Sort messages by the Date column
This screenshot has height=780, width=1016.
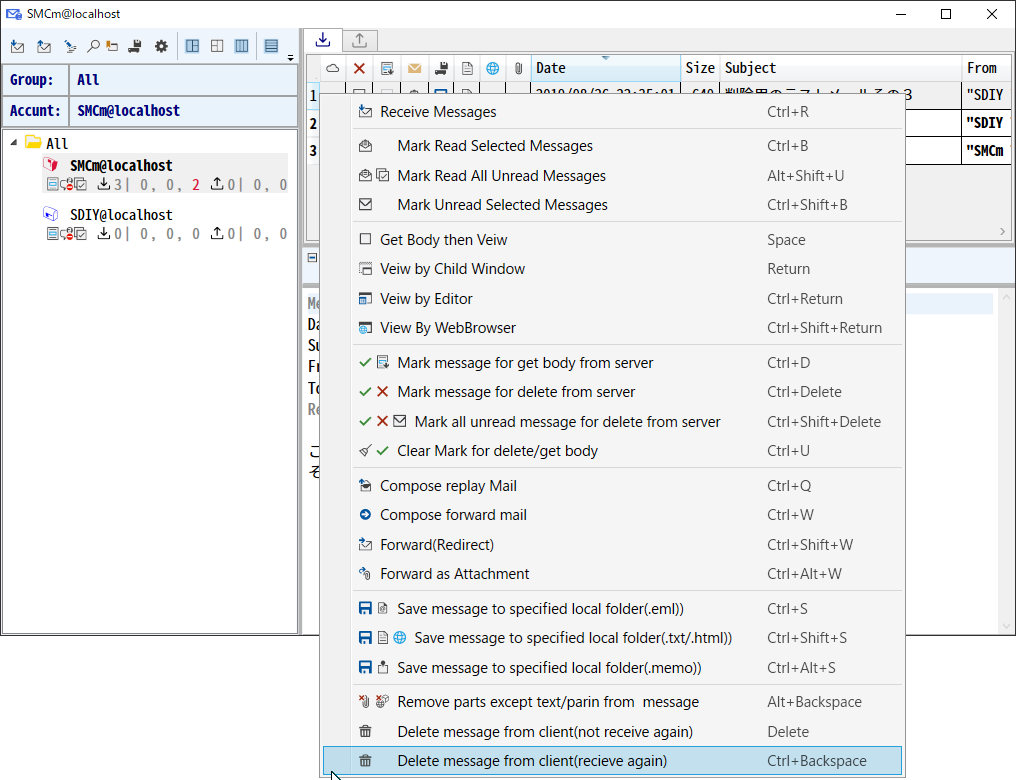(605, 68)
